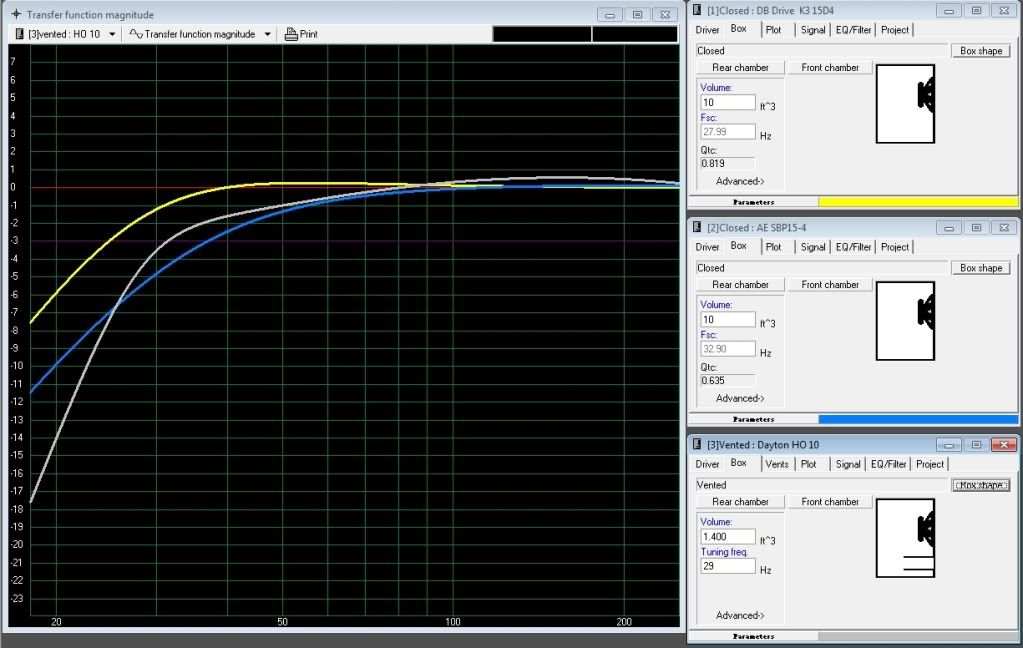
Task: Click the Volume field showing 1.400
Action: [x=727, y=537]
